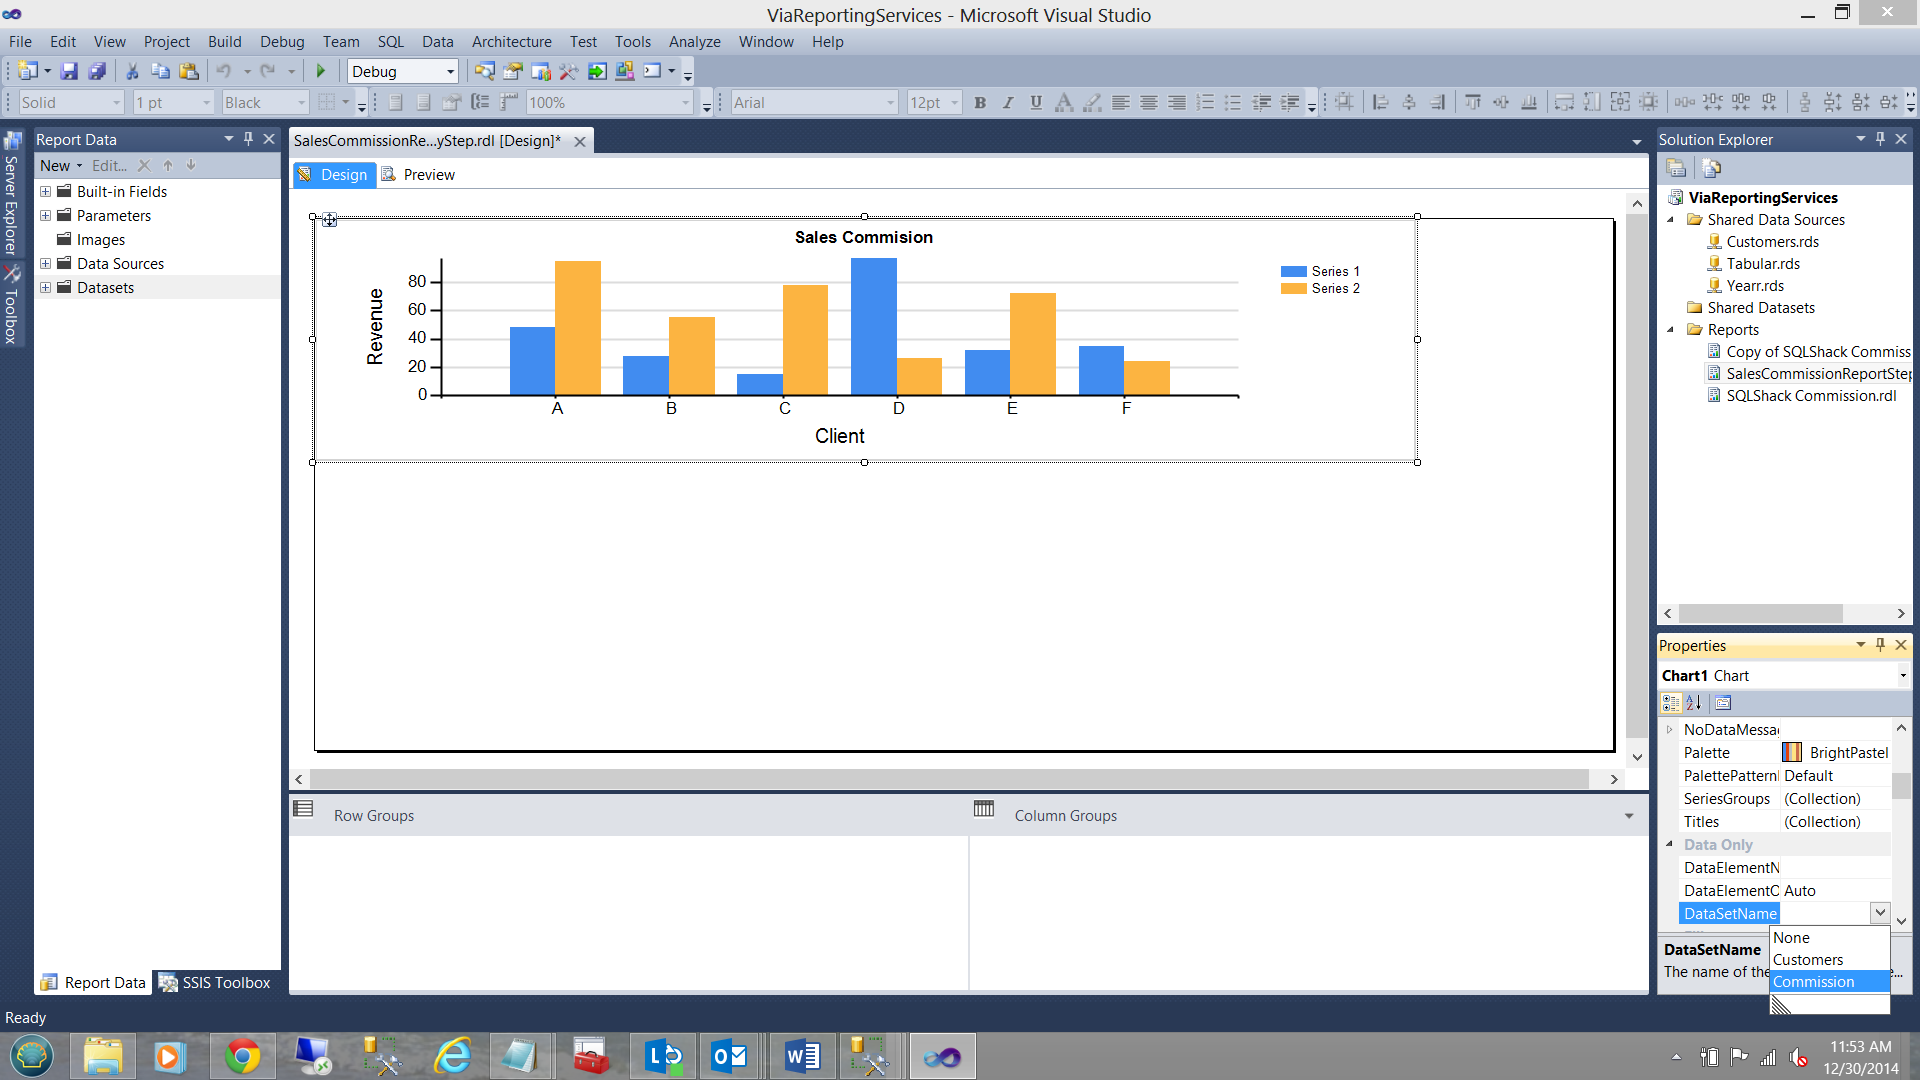
Task: Open the Debug configuration dropdown
Action: point(450,71)
